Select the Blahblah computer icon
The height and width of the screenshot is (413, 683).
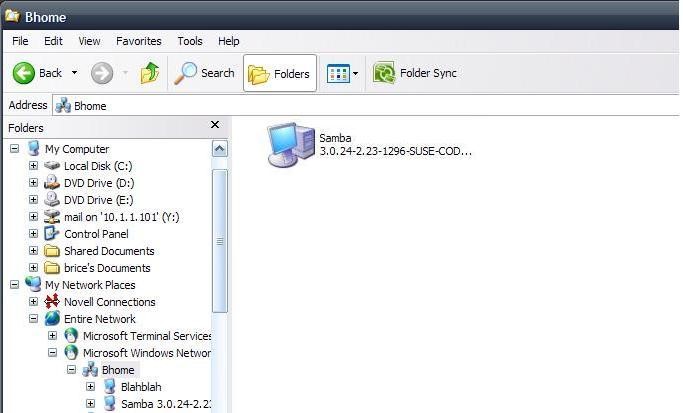coord(109,386)
